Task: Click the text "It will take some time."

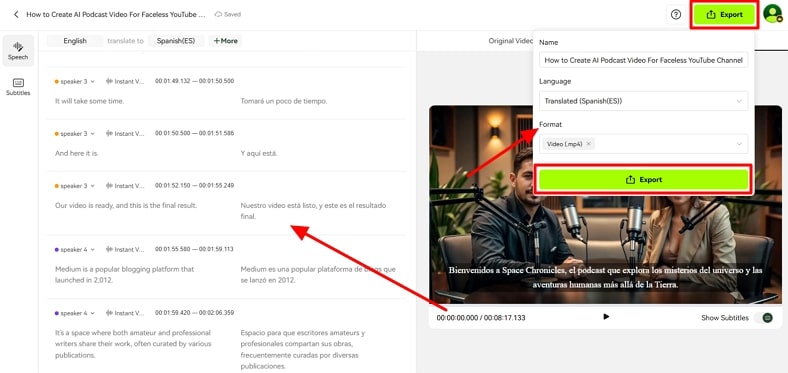Action: [89, 101]
